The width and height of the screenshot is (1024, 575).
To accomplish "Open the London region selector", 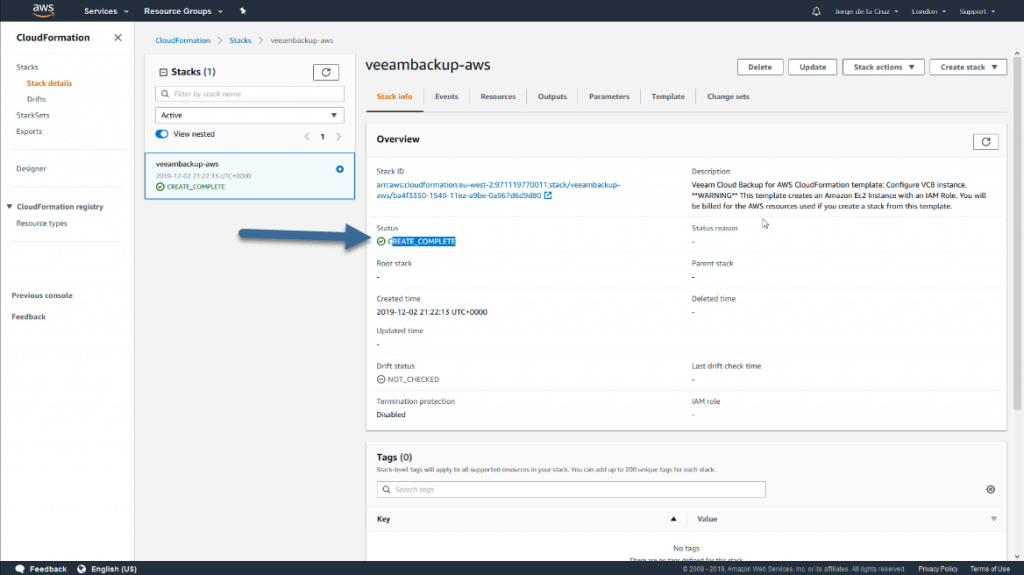I will coord(928,11).
